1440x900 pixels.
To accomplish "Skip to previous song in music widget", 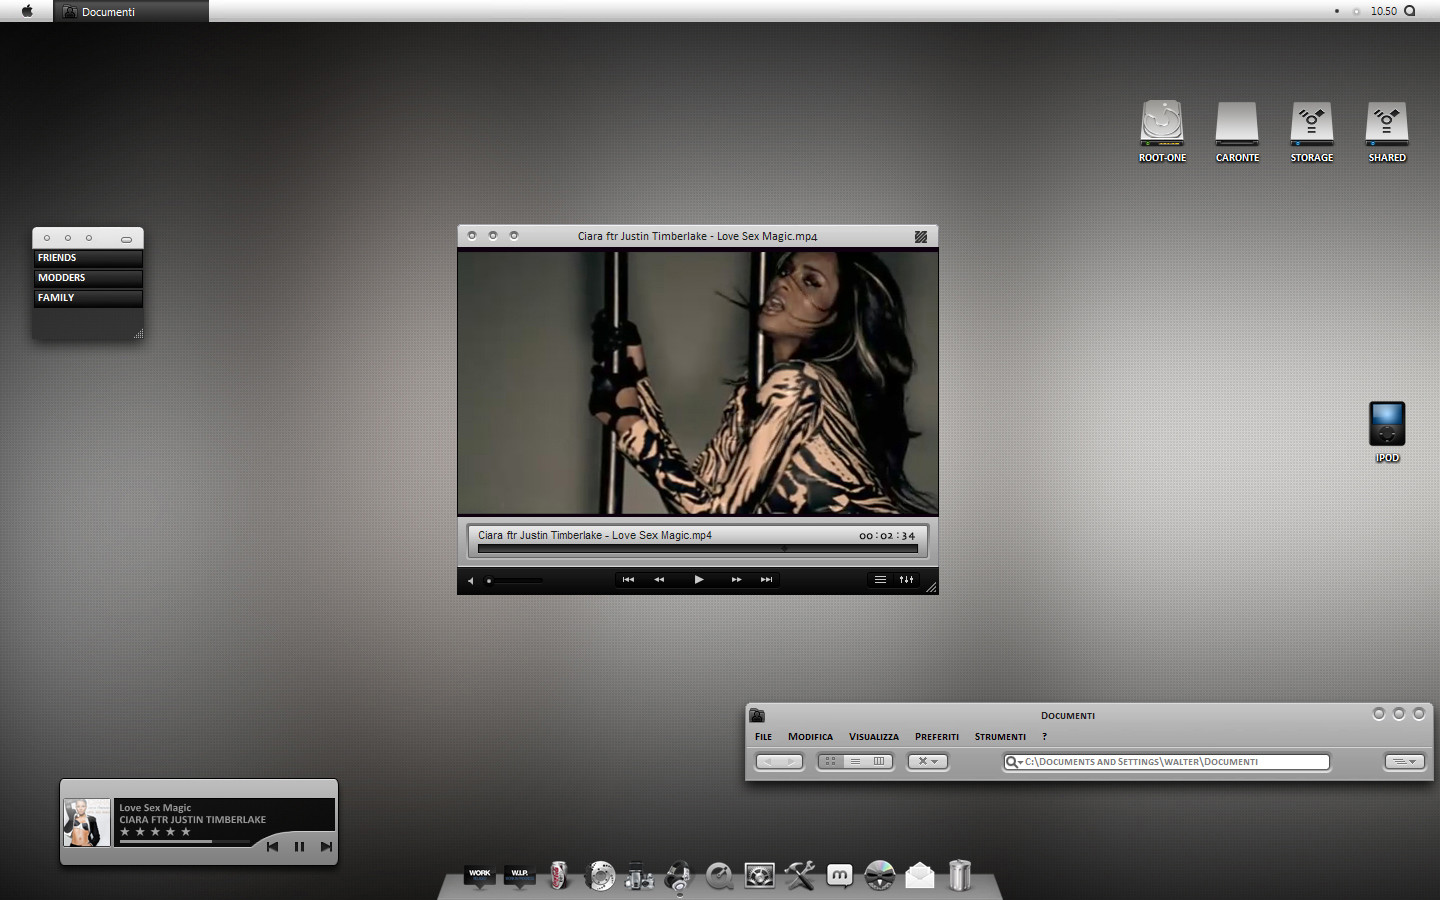I will pyautogui.click(x=272, y=846).
